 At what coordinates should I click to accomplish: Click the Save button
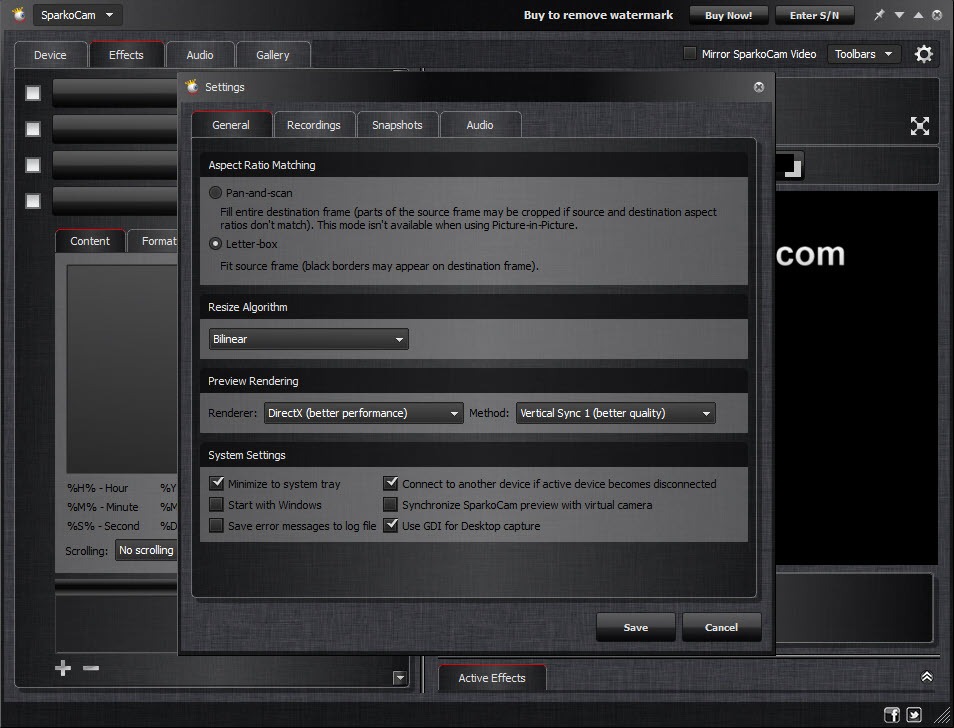coord(635,627)
